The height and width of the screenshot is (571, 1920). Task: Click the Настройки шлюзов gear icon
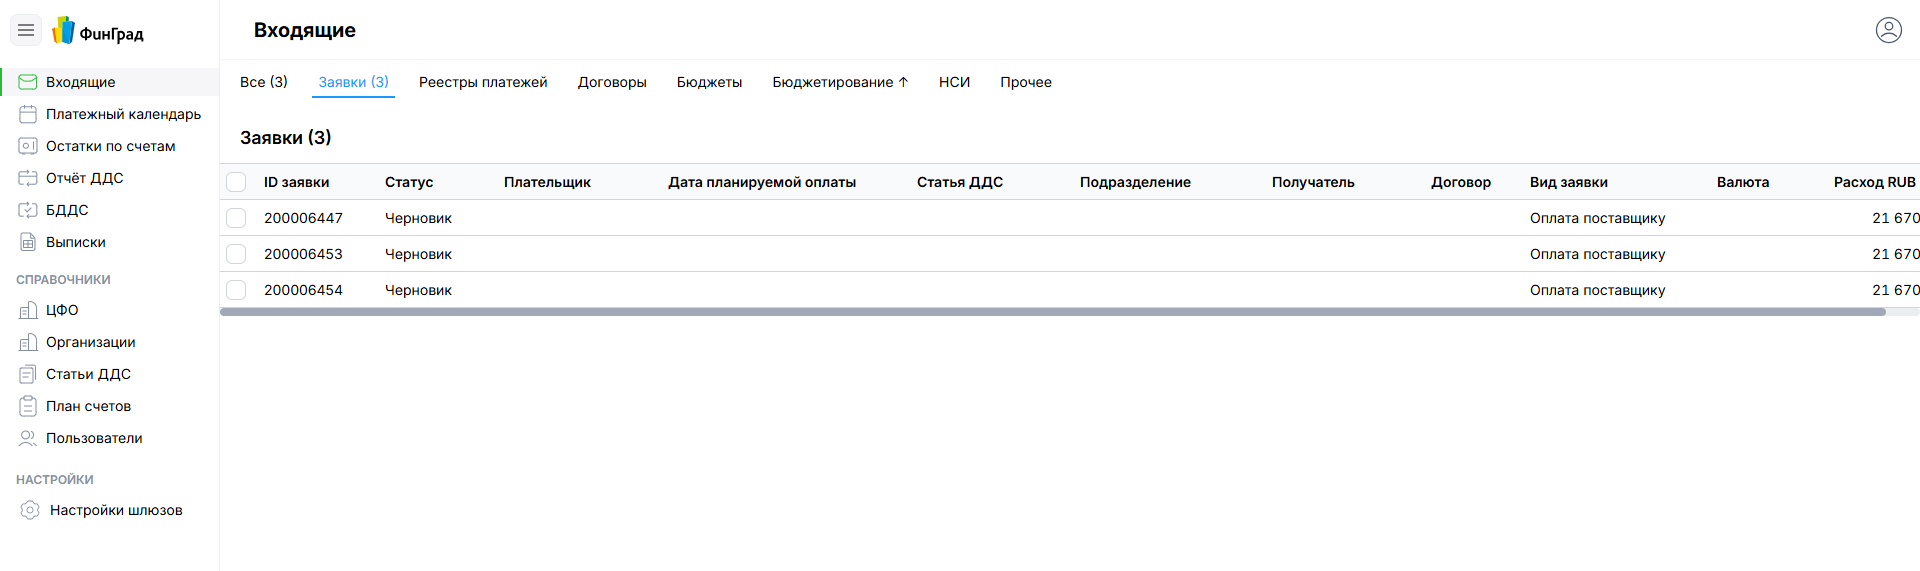[30, 510]
